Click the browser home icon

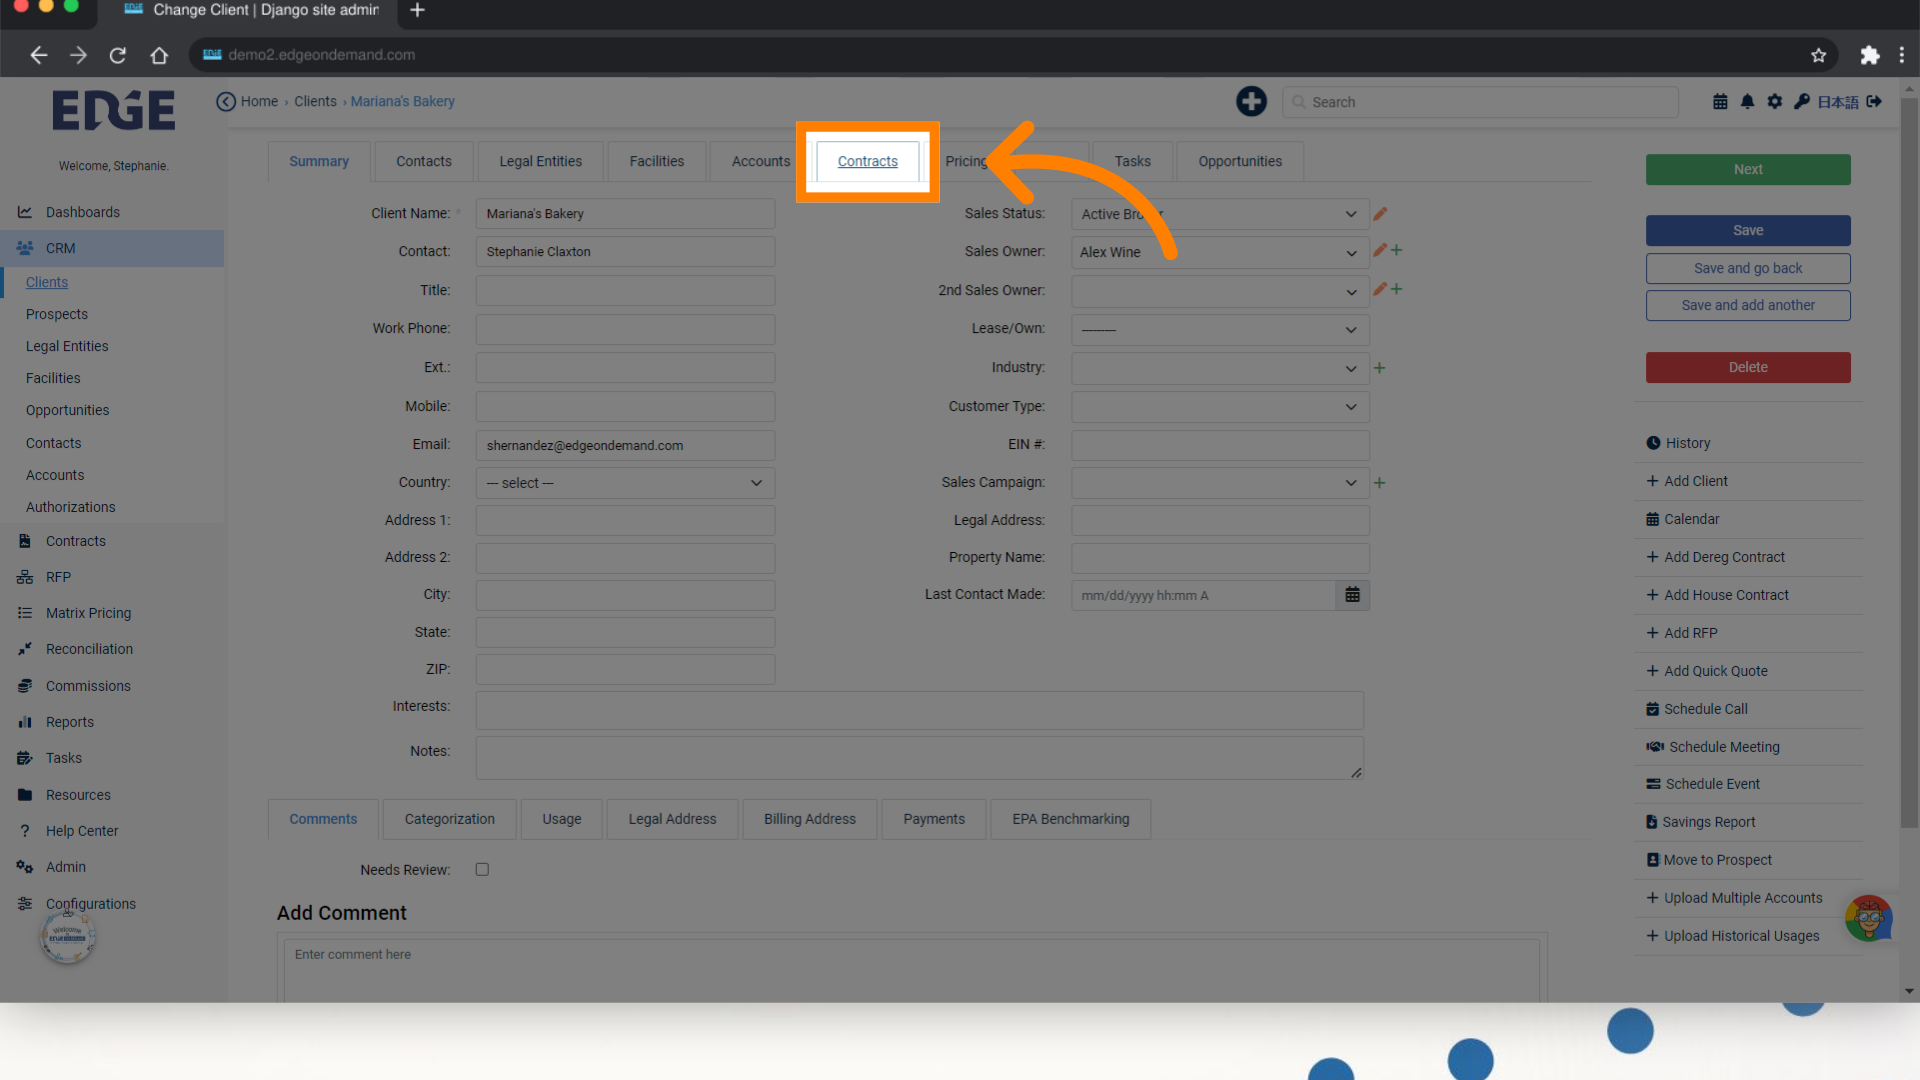click(x=159, y=55)
